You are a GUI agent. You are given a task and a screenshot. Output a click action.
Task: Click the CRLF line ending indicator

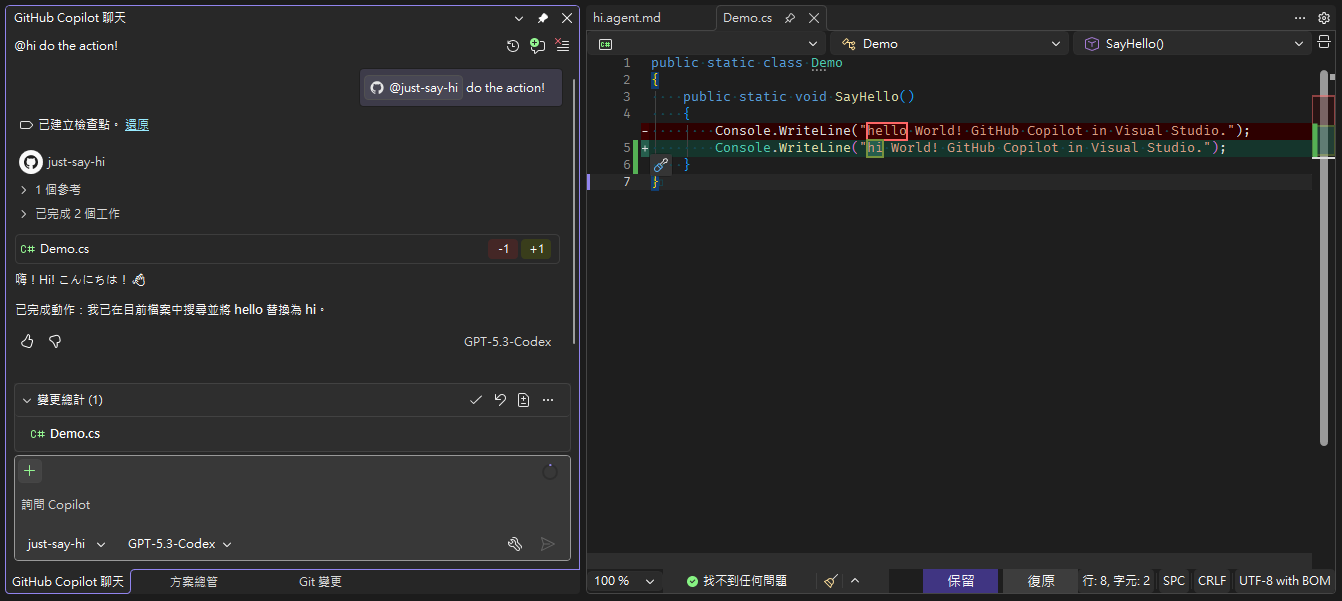click(x=1212, y=581)
